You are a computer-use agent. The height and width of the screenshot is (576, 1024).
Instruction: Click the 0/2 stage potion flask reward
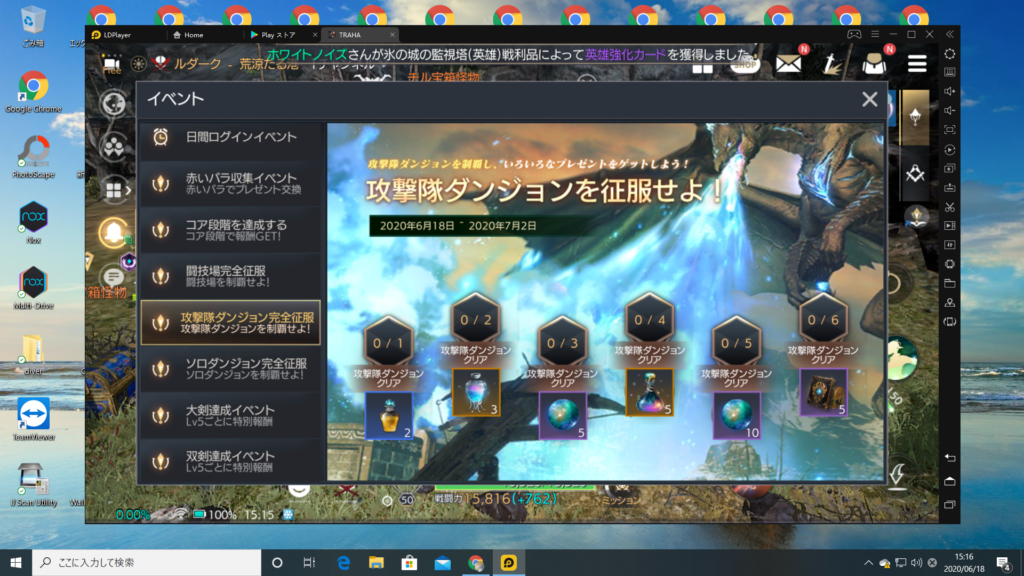point(475,392)
